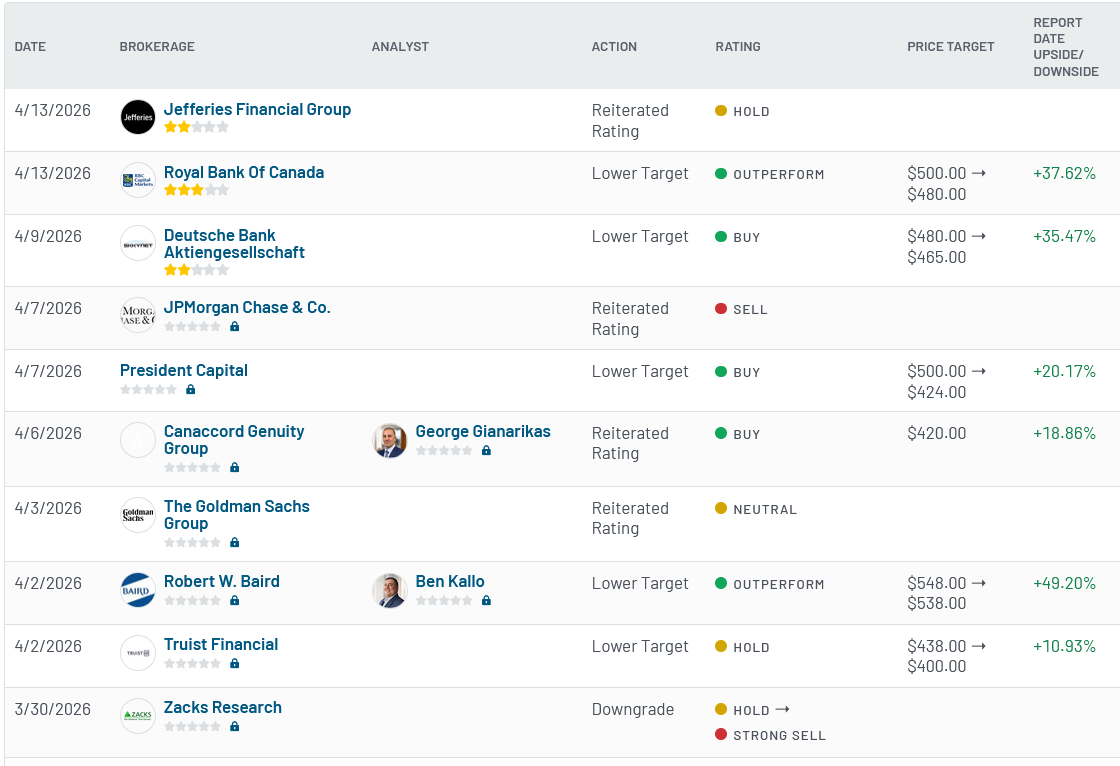1120x766 pixels.
Task: Click the OUTPERFORM rating for Robert W. Baird
Action: pyautogui.click(x=770, y=585)
